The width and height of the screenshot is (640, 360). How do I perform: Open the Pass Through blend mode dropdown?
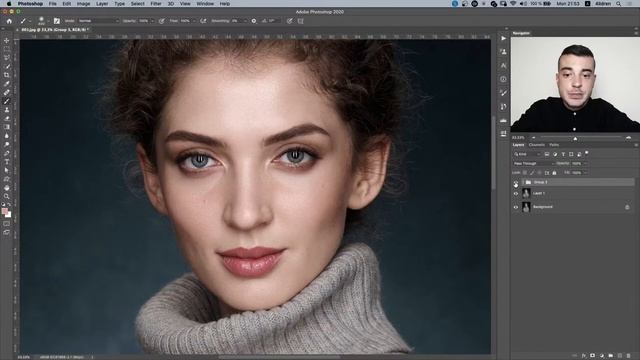click(x=533, y=163)
